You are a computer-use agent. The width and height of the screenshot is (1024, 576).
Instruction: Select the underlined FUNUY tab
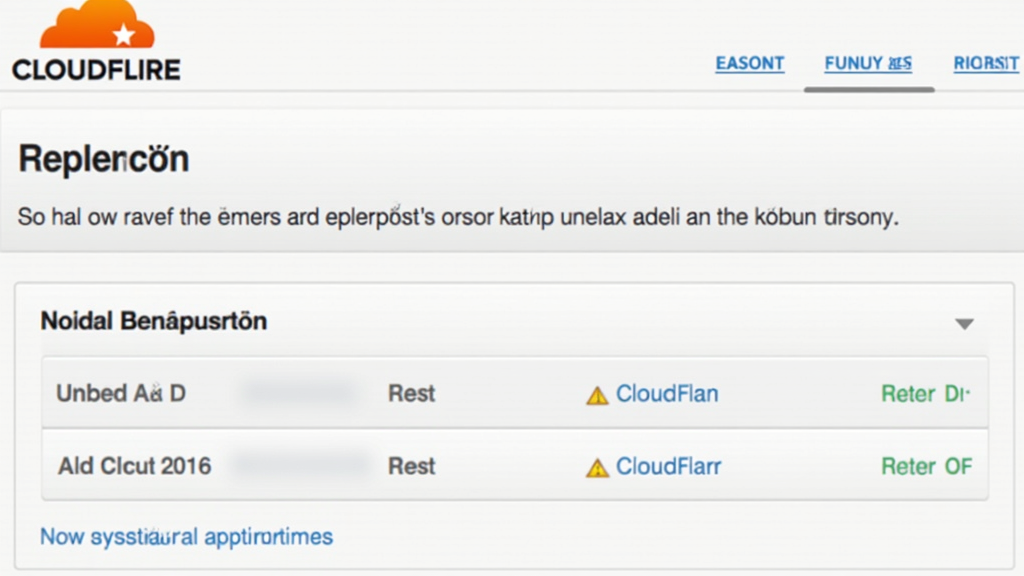click(x=868, y=63)
